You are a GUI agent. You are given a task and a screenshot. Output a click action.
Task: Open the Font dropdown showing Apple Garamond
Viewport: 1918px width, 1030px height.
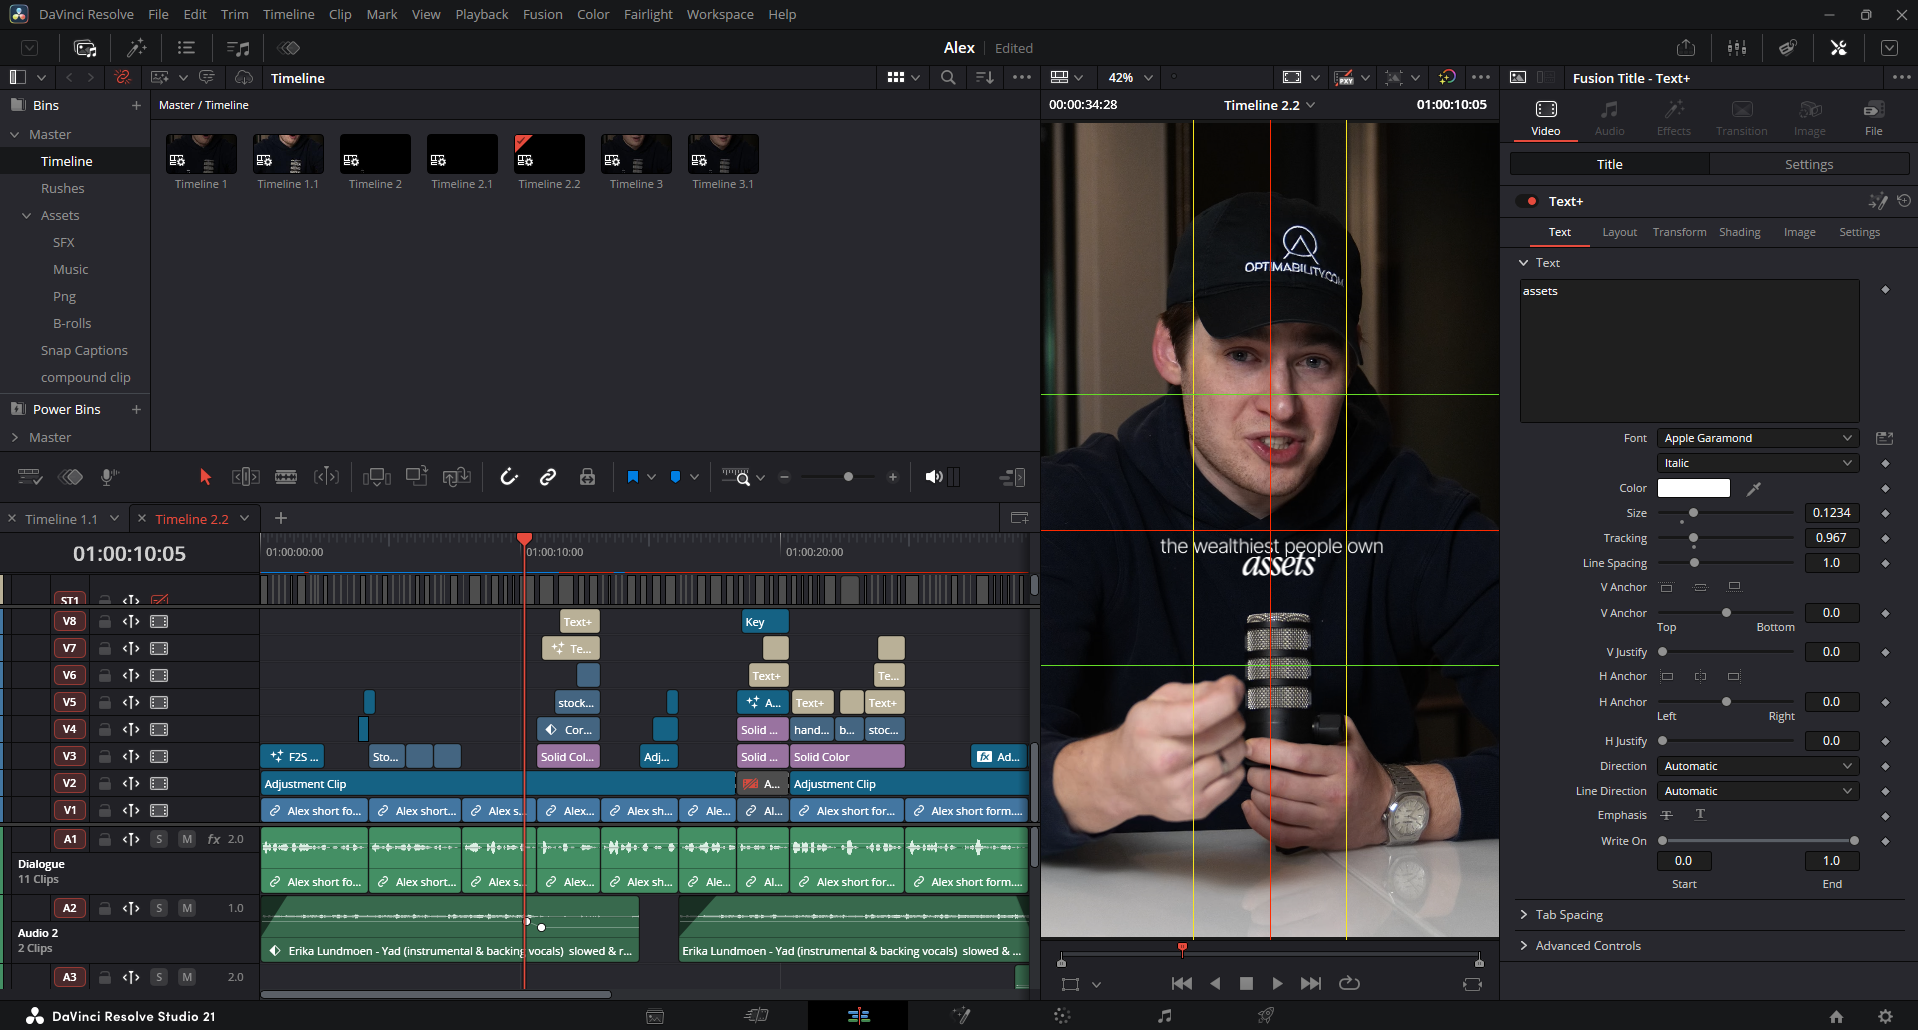[x=1758, y=438]
